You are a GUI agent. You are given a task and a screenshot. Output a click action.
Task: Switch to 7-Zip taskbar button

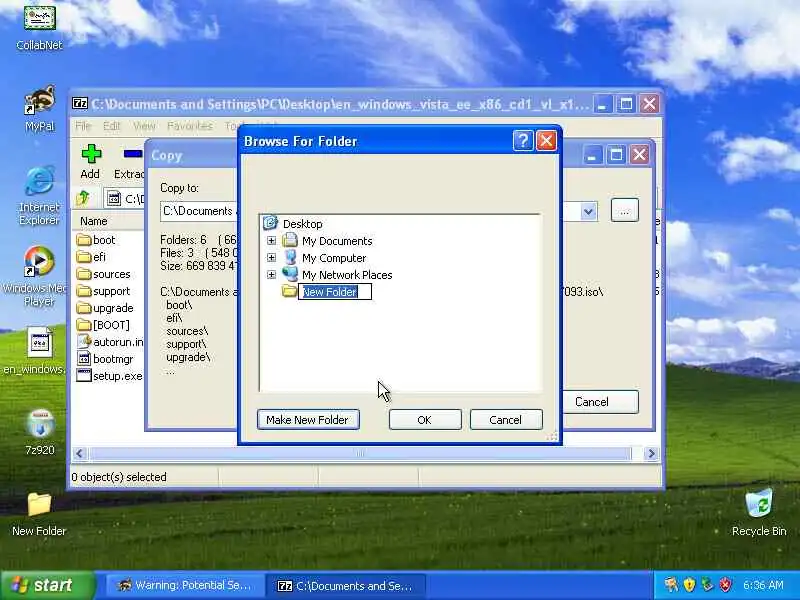(345, 585)
